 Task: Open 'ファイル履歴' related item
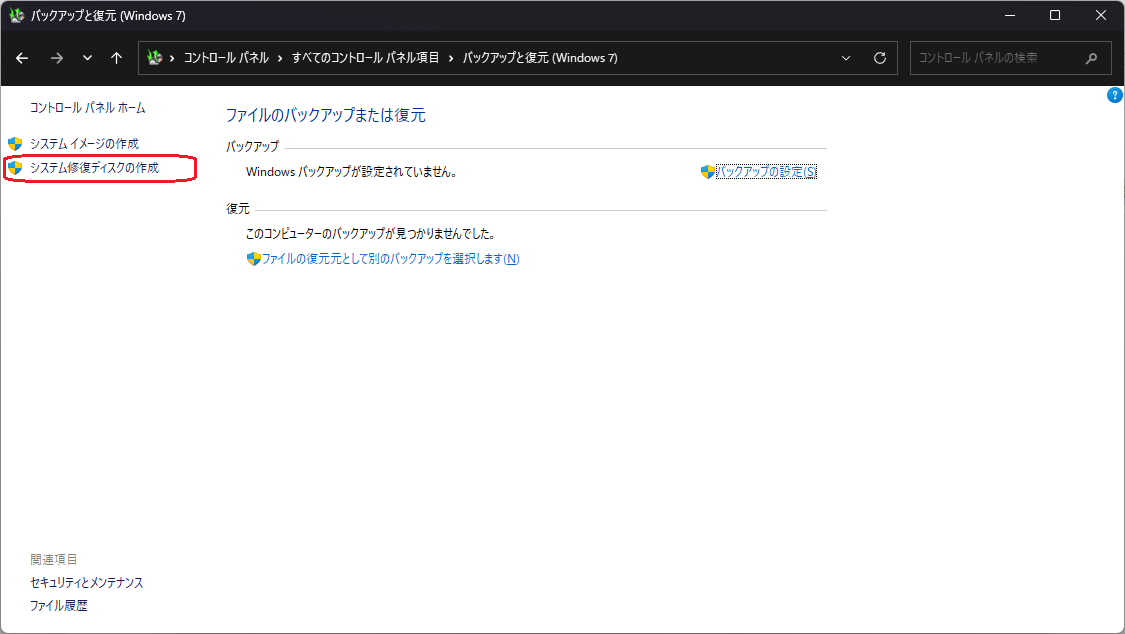[x=58, y=605]
